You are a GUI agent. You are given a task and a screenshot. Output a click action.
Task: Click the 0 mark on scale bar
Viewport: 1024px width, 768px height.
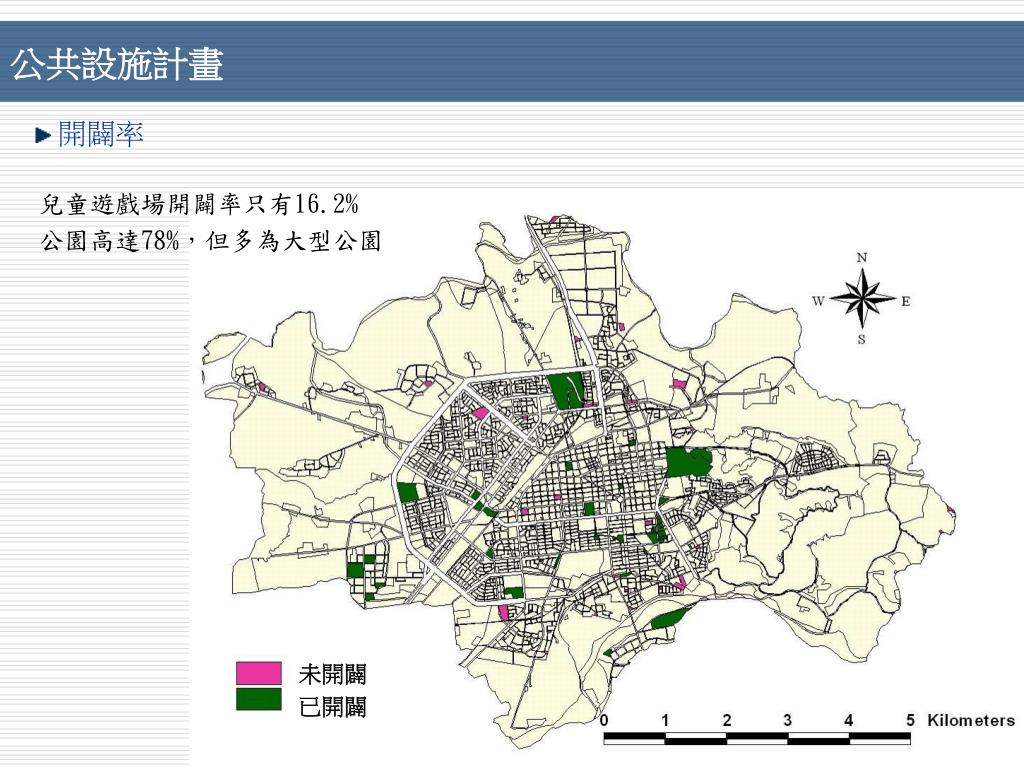[604, 720]
